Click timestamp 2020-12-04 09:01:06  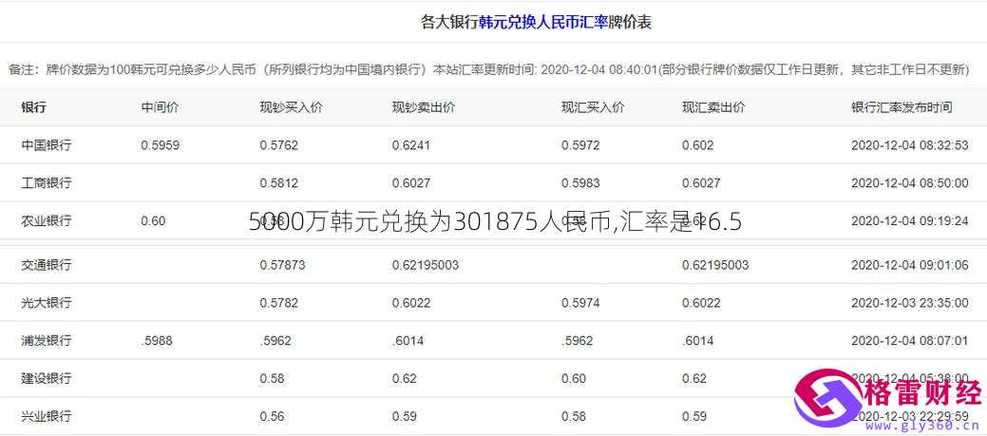click(x=910, y=265)
